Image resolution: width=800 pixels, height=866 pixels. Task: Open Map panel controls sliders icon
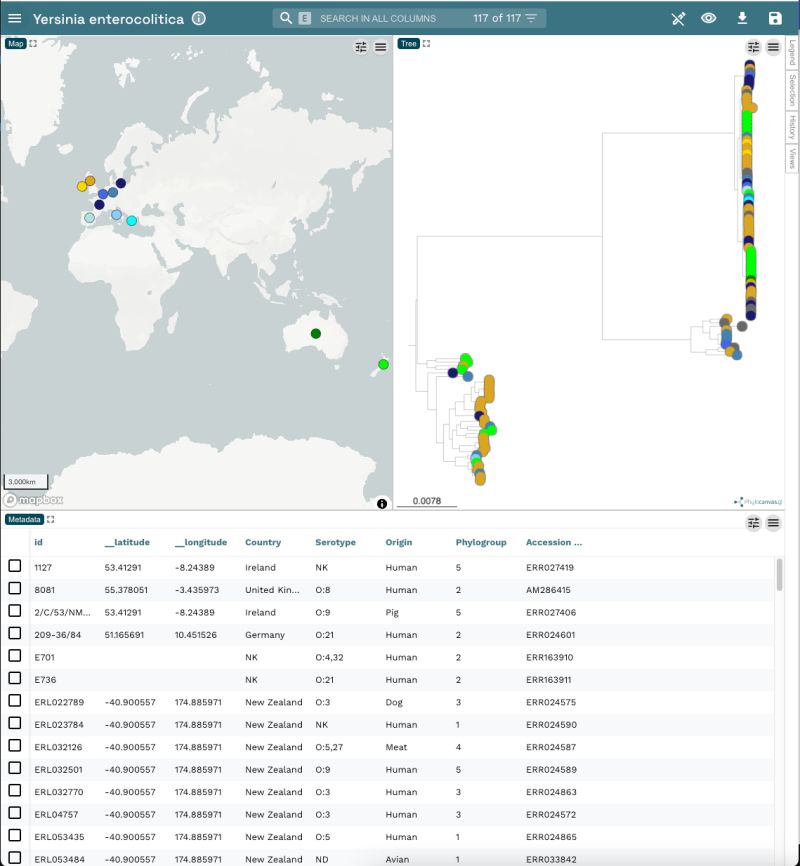tap(361, 47)
